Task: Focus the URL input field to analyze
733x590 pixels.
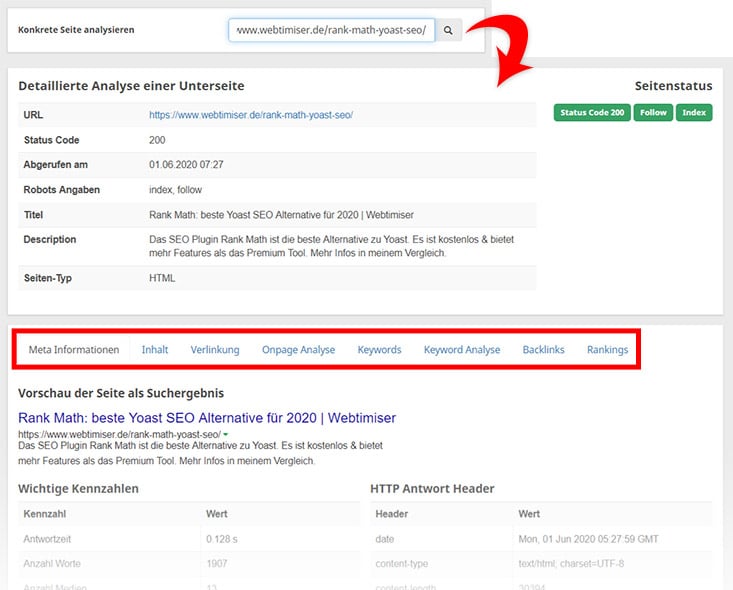Action: [x=331, y=30]
